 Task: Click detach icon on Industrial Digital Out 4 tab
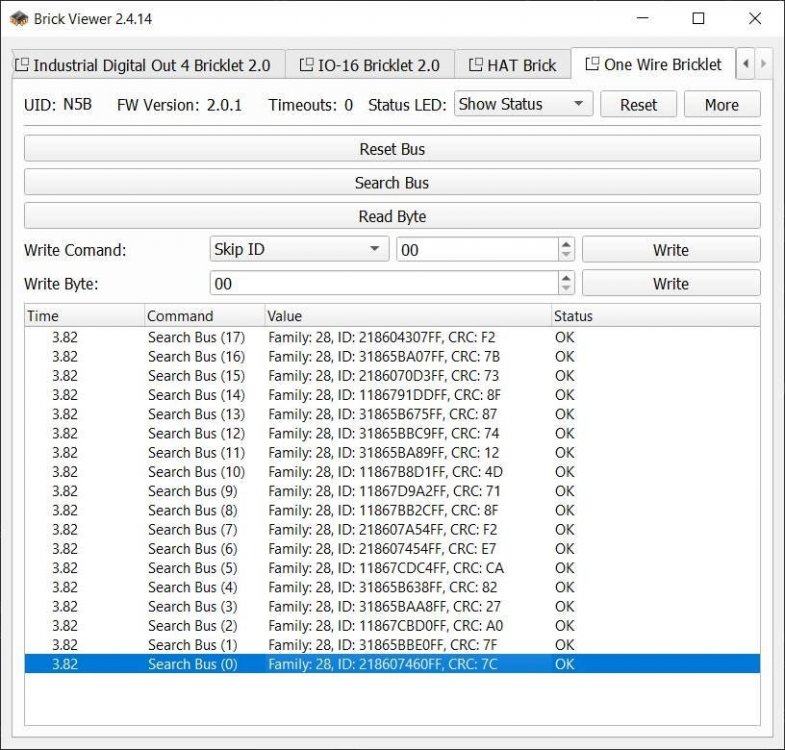pyautogui.click(x=22, y=65)
